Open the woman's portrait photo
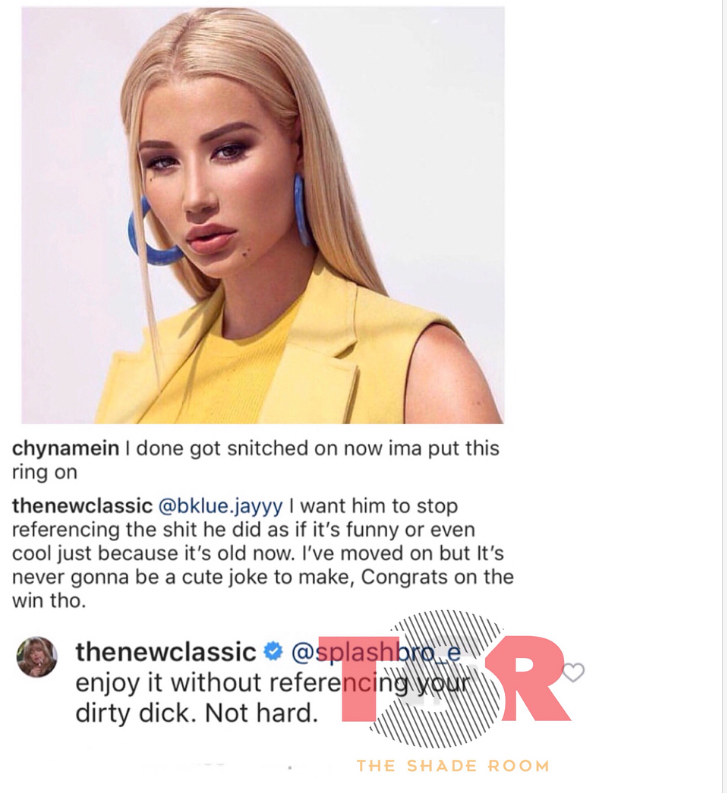The image size is (727, 793). 263,215
